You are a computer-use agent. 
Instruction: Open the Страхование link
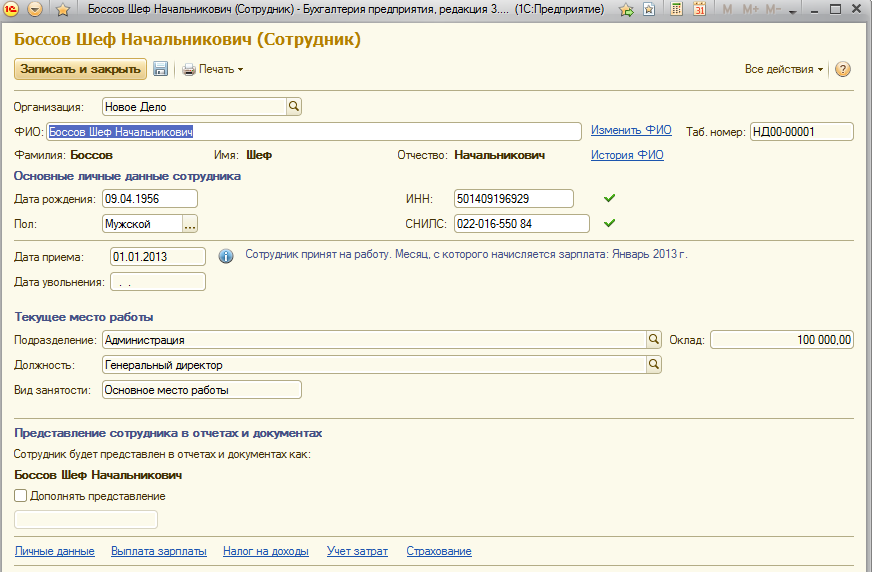pyautogui.click(x=439, y=551)
